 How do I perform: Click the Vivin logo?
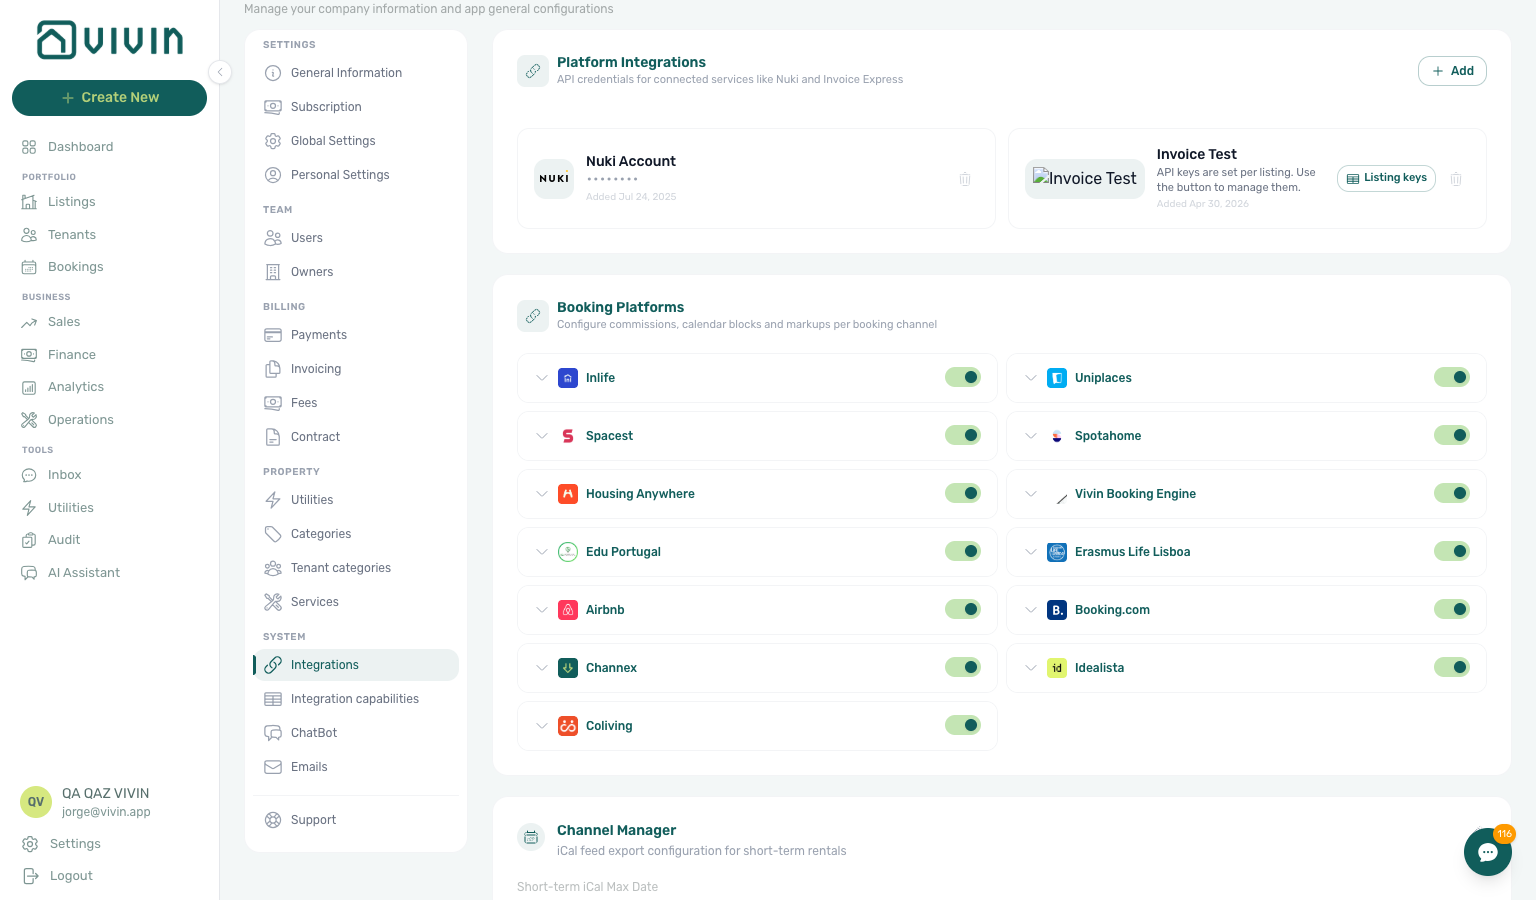click(110, 40)
